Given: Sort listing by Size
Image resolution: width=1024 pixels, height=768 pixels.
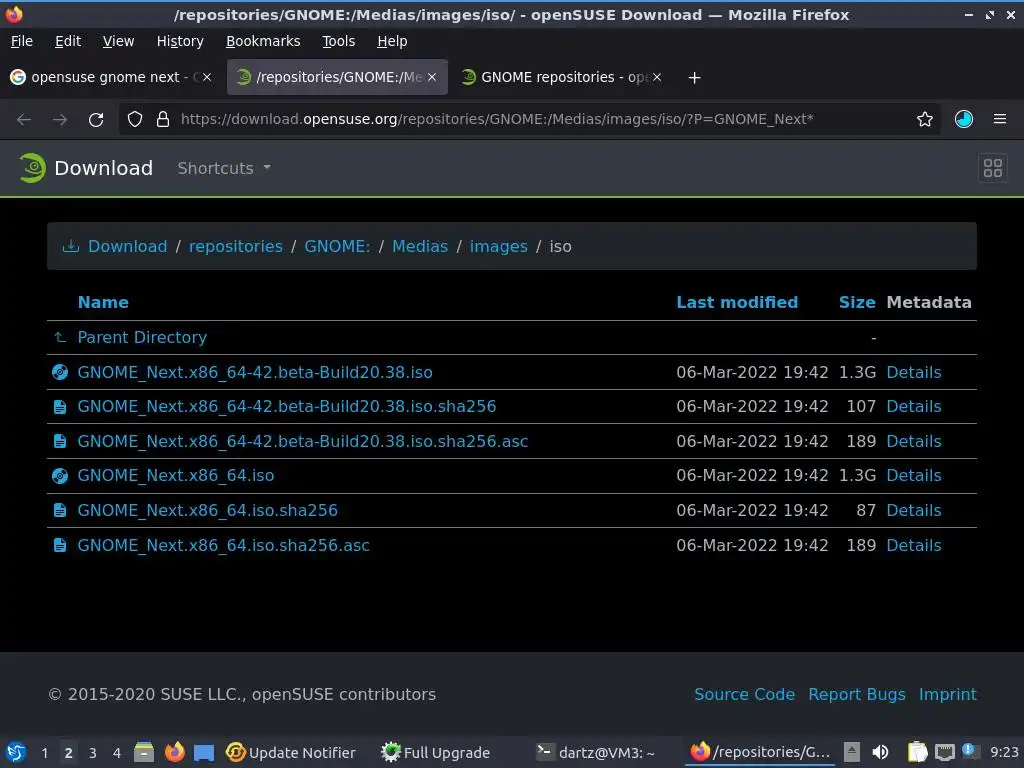Looking at the screenshot, I should (x=857, y=302).
